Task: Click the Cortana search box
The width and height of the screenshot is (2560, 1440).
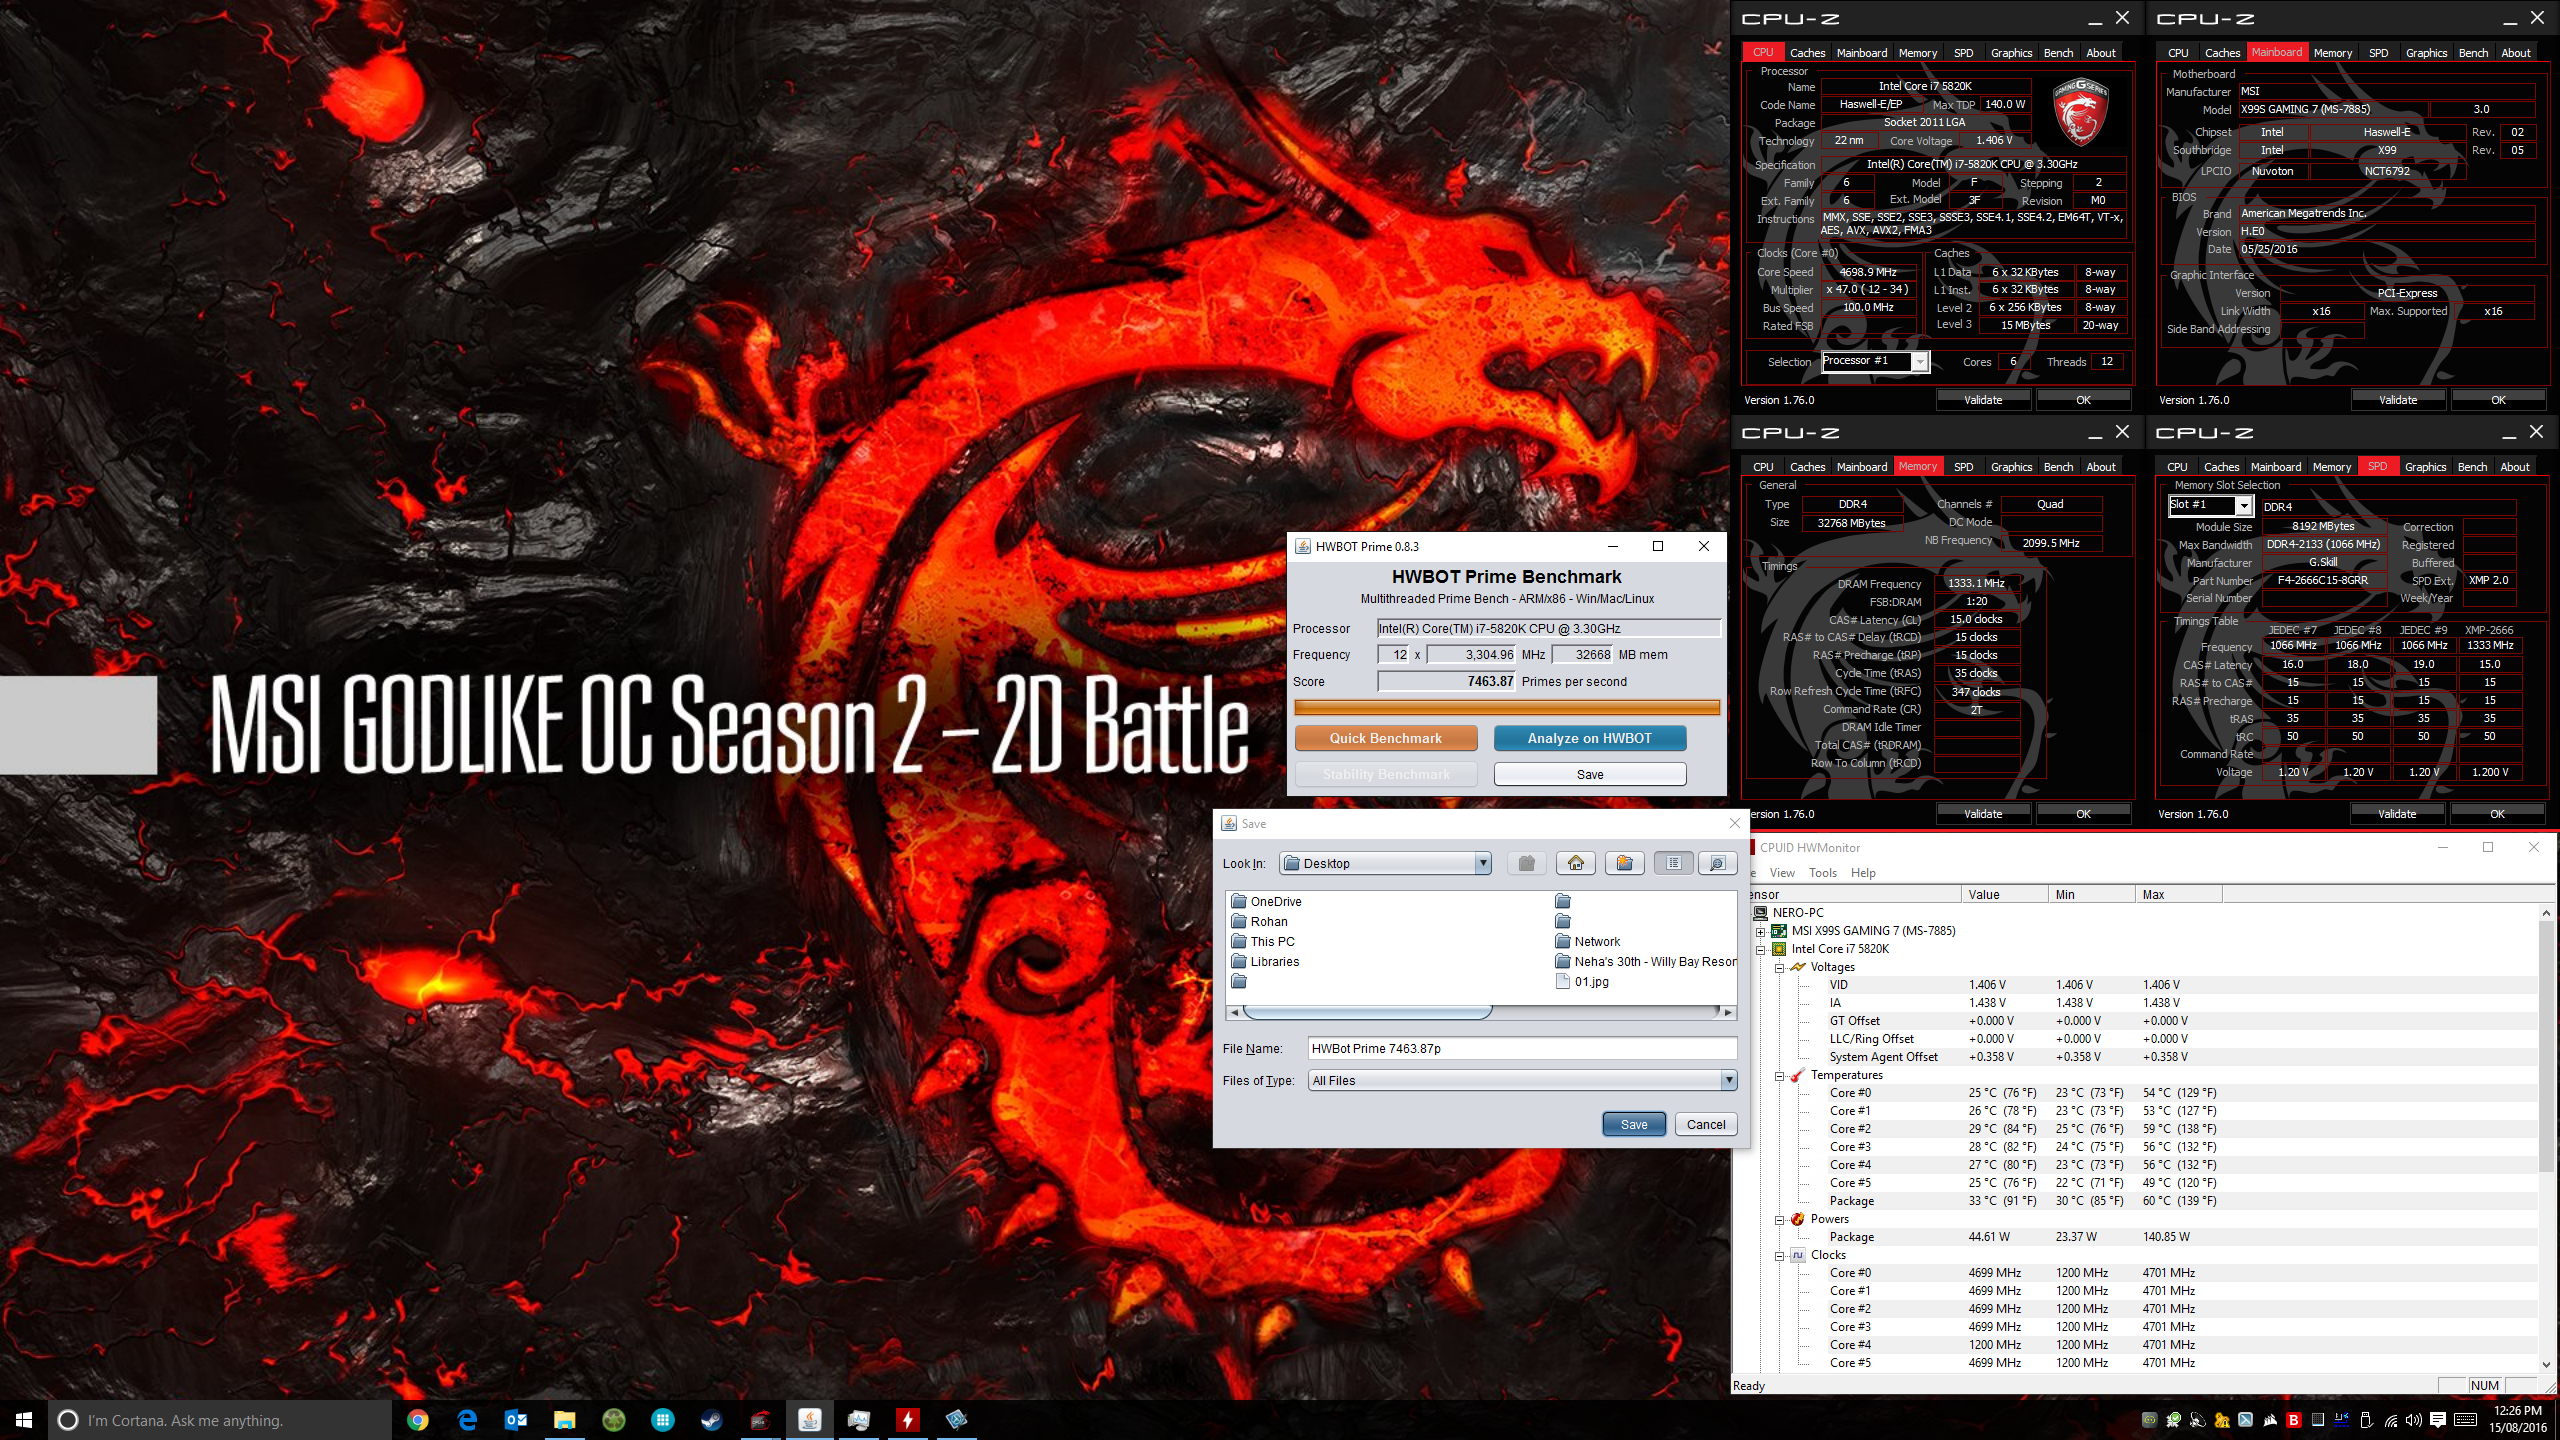Action: [220, 1419]
